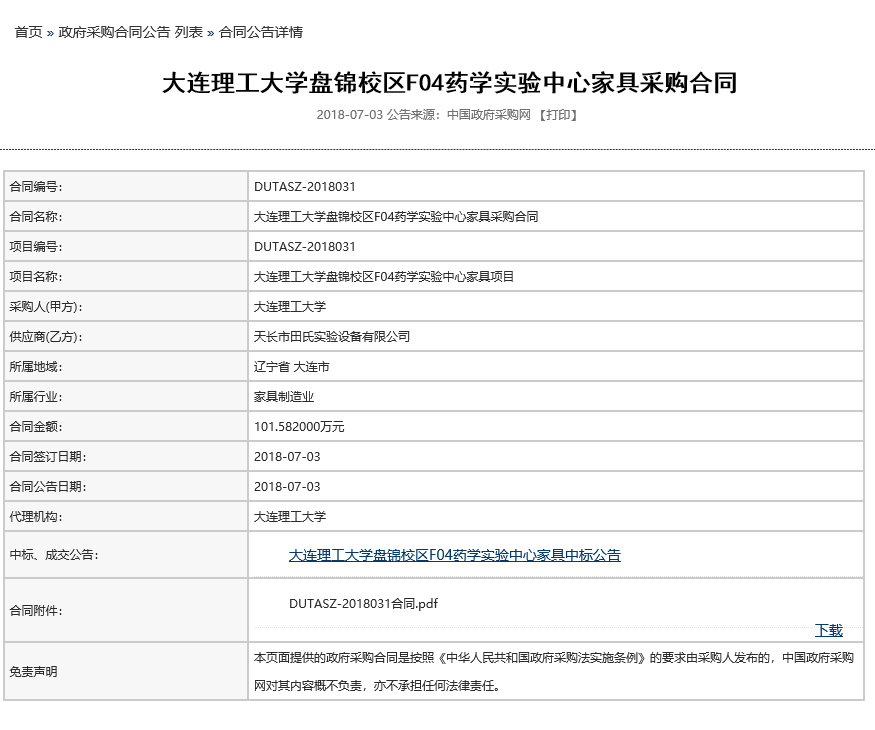Select the 合同编号 value DUTASZ-2018031
The height and width of the screenshot is (730, 875).
(305, 187)
